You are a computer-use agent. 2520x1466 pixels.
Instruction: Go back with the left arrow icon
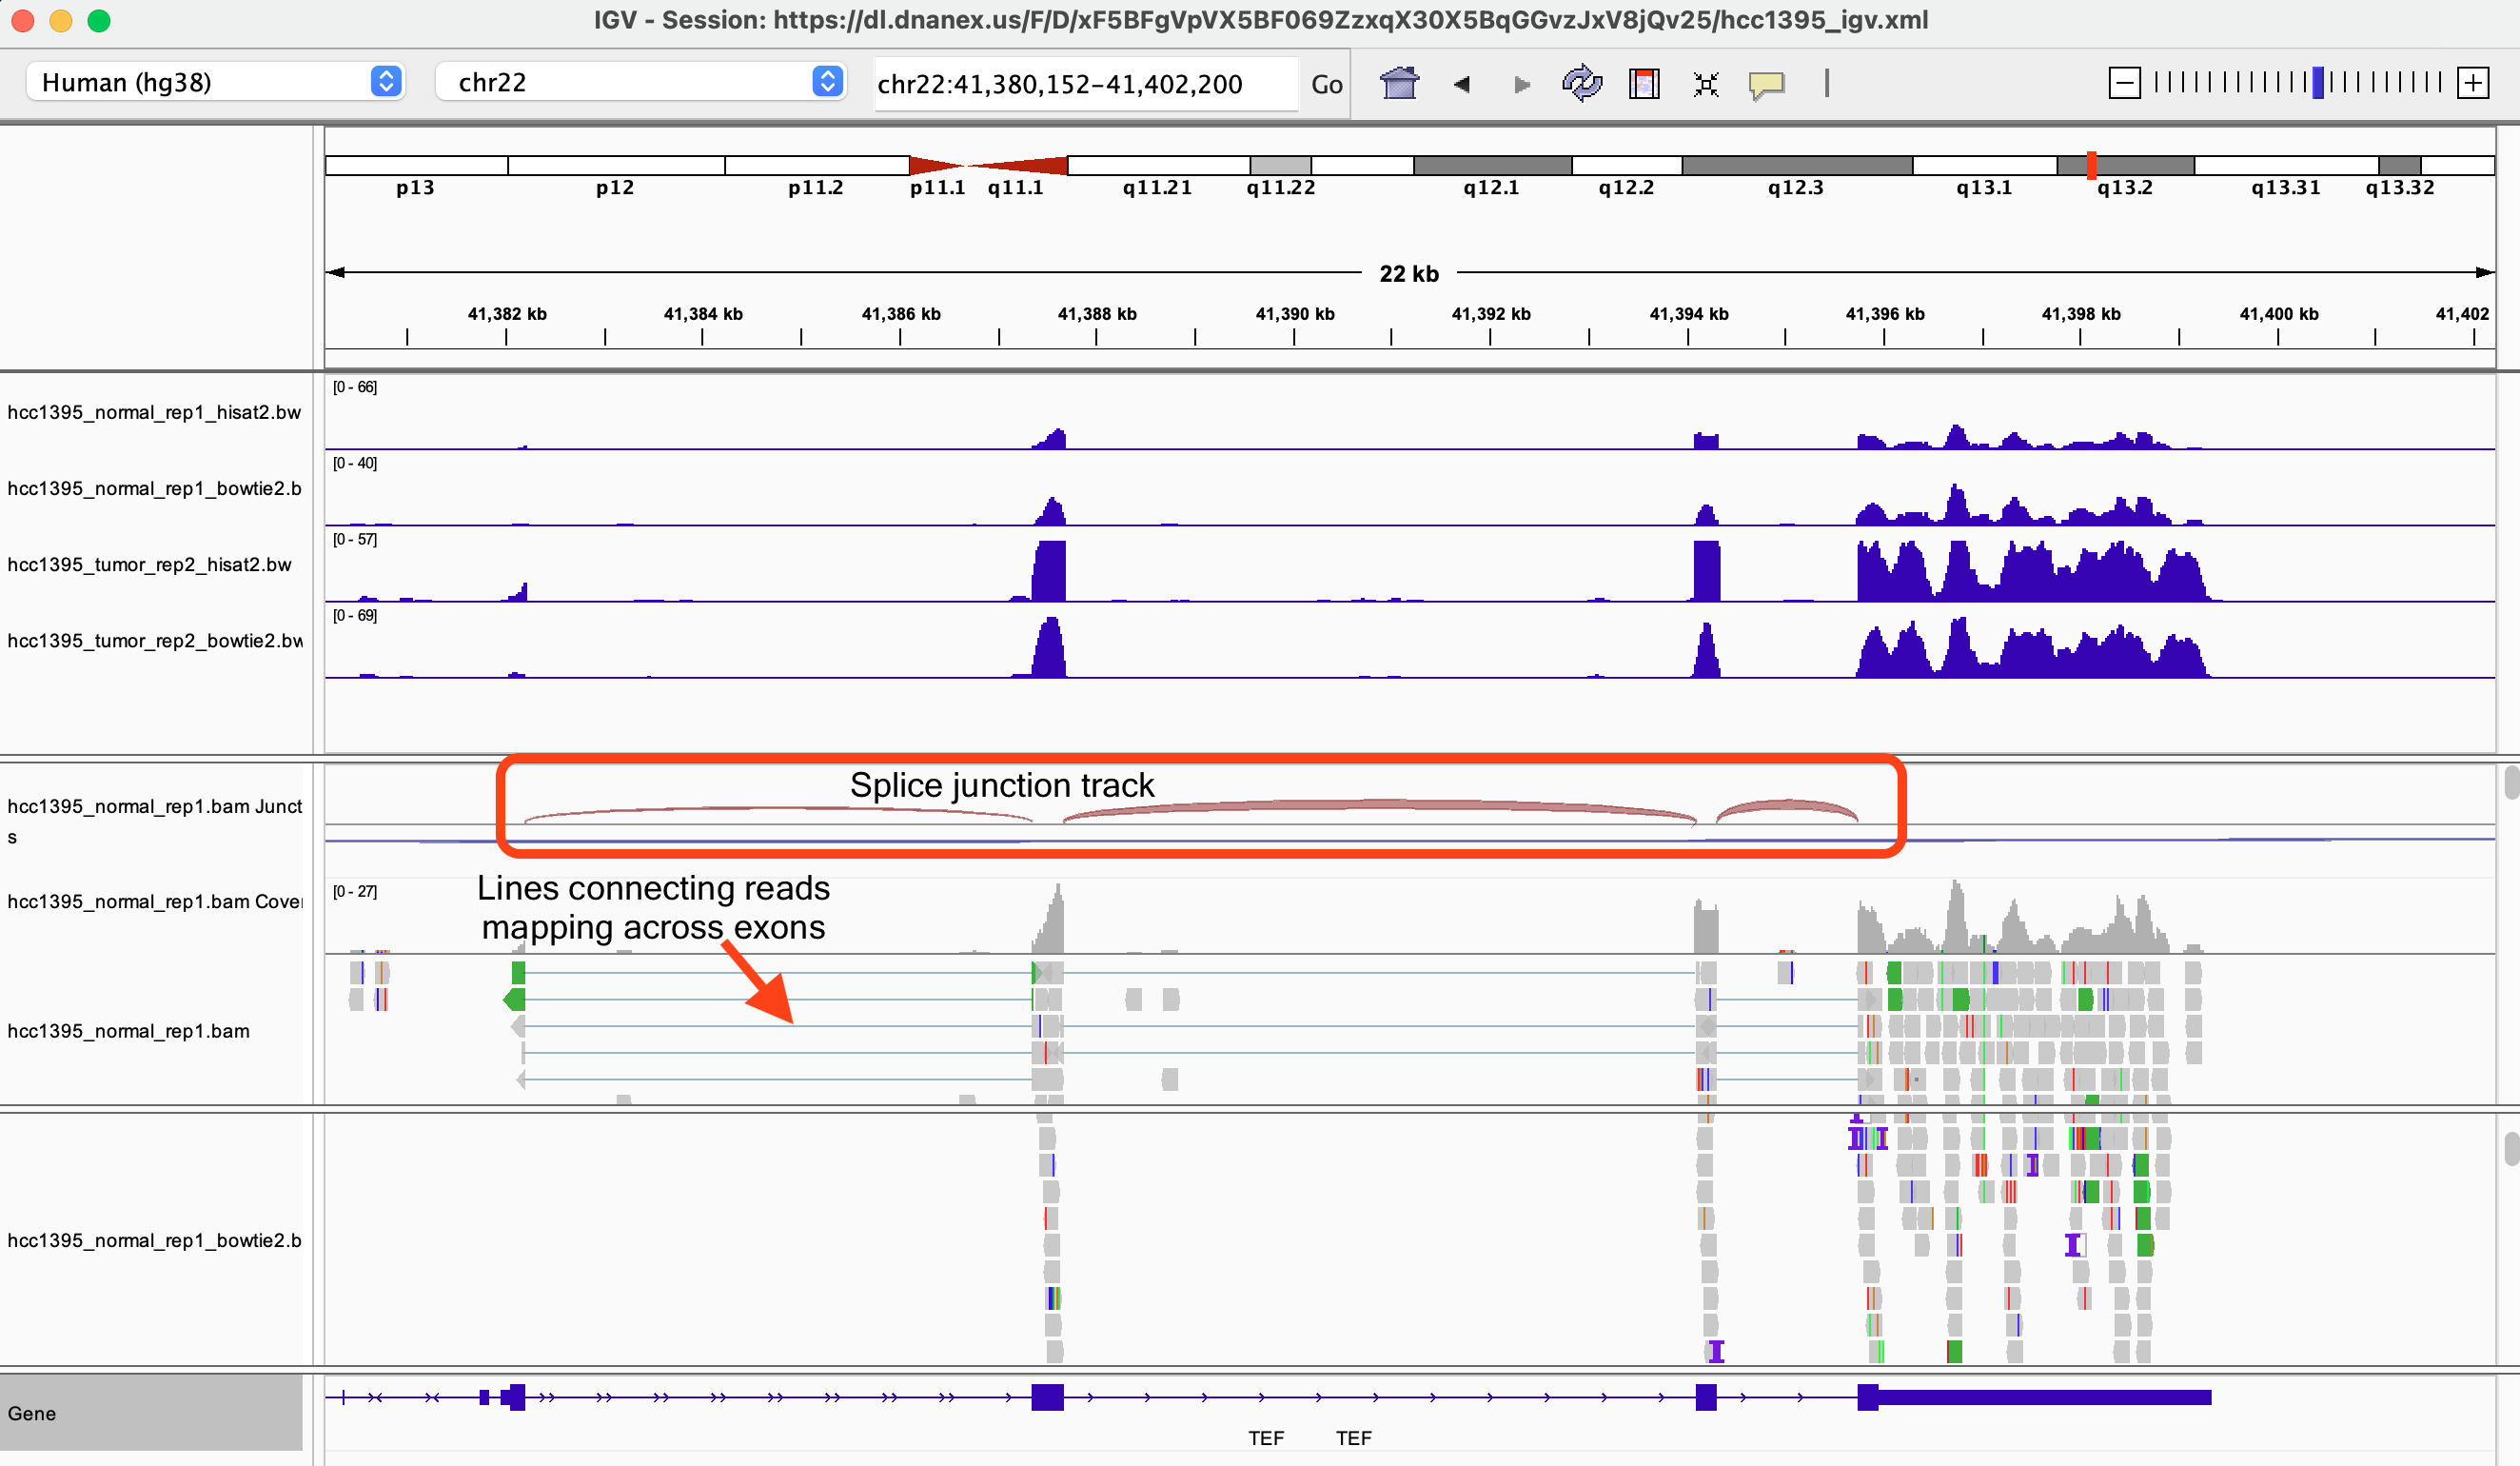(1461, 84)
